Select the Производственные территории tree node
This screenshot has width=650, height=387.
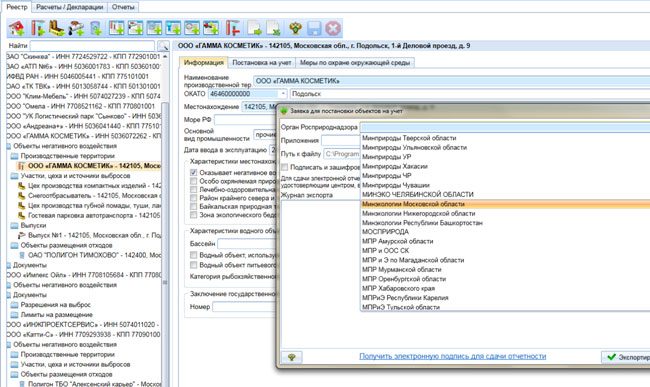(x=68, y=156)
